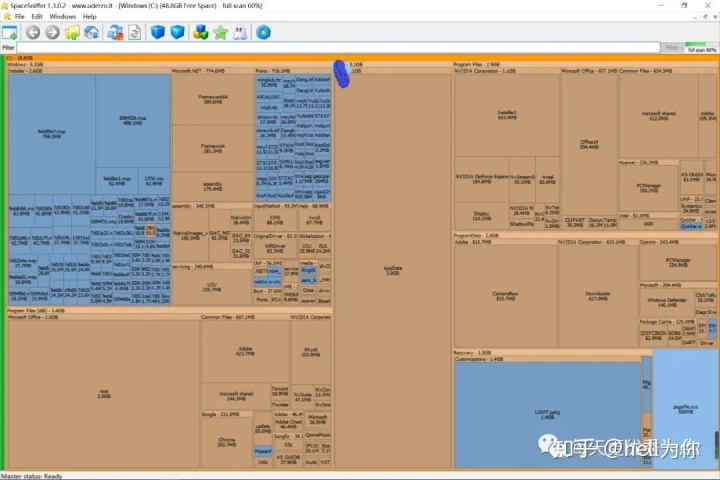The image size is (720, 480).
Task: Select the ProgramData - 2.0GB header
Action: [x=585, y=235]
